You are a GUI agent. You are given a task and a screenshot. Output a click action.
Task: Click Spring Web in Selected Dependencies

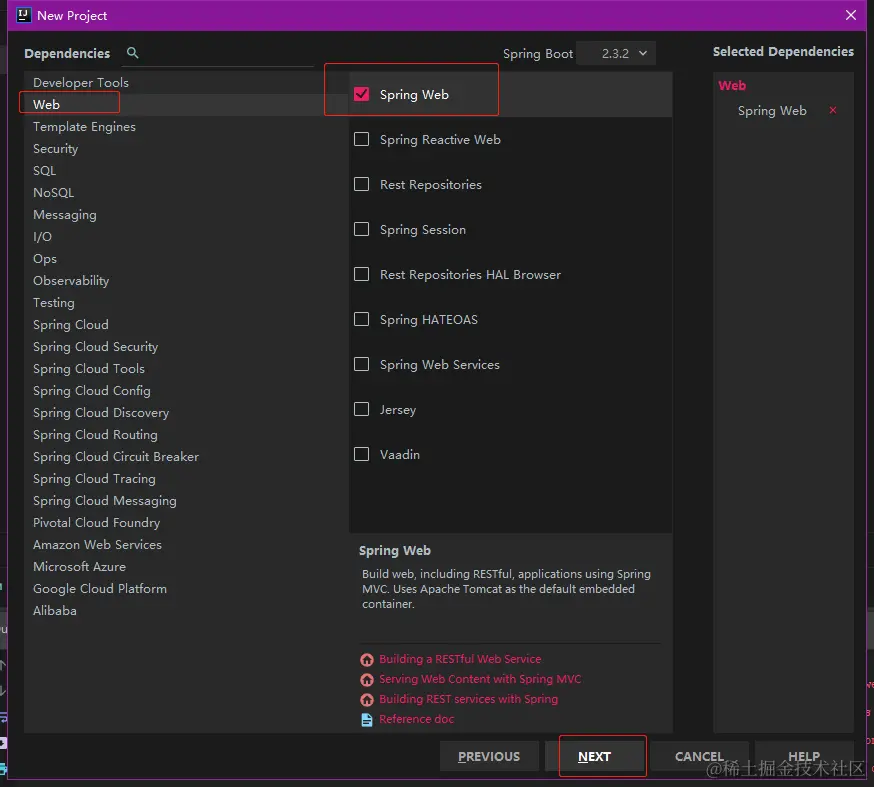pyautogui.click(x=772, y=110)
